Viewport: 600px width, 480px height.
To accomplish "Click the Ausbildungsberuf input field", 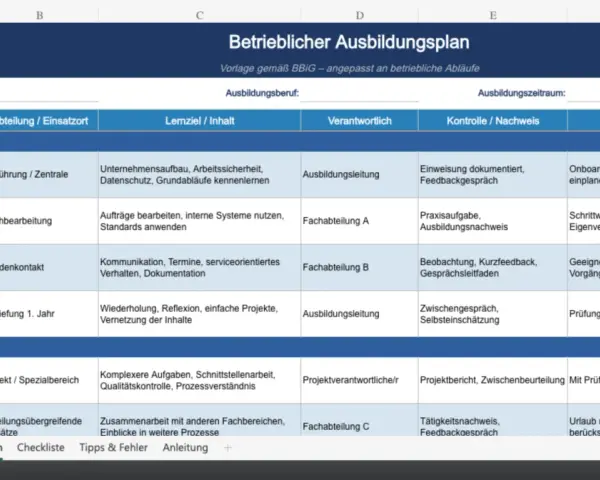I will coord(359,93).
